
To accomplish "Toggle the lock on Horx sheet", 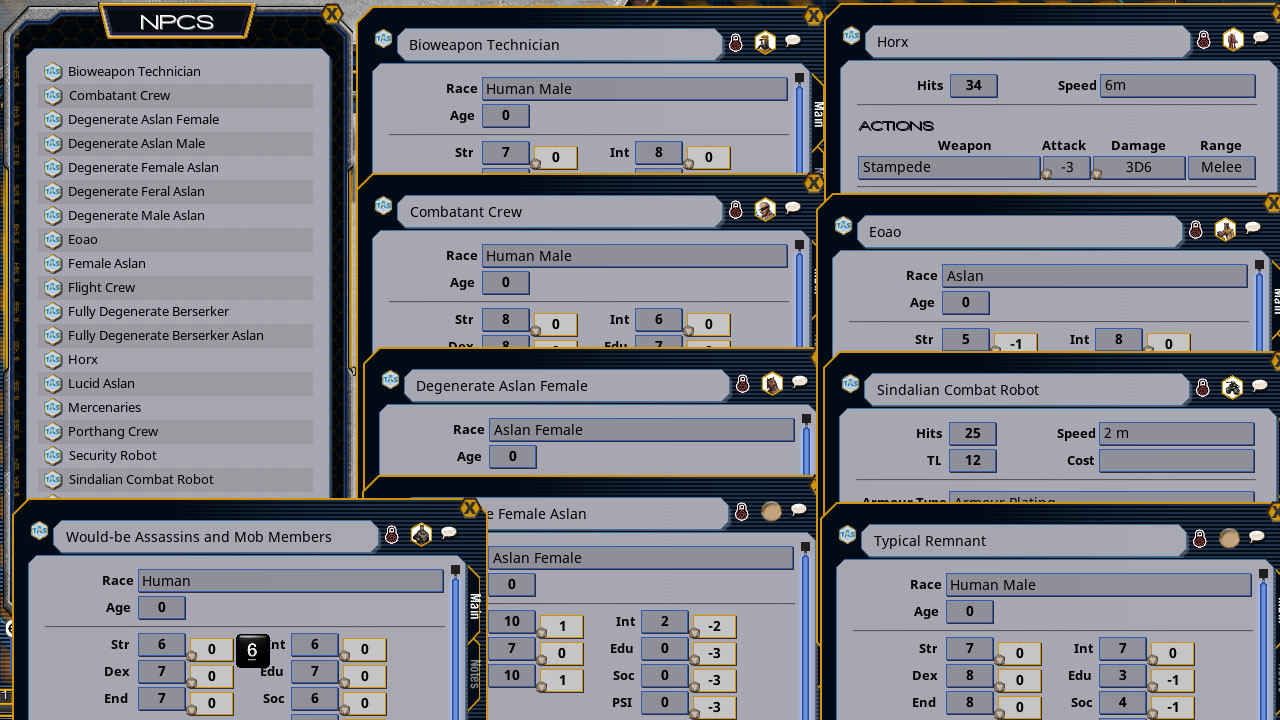I will point(1204,40).
